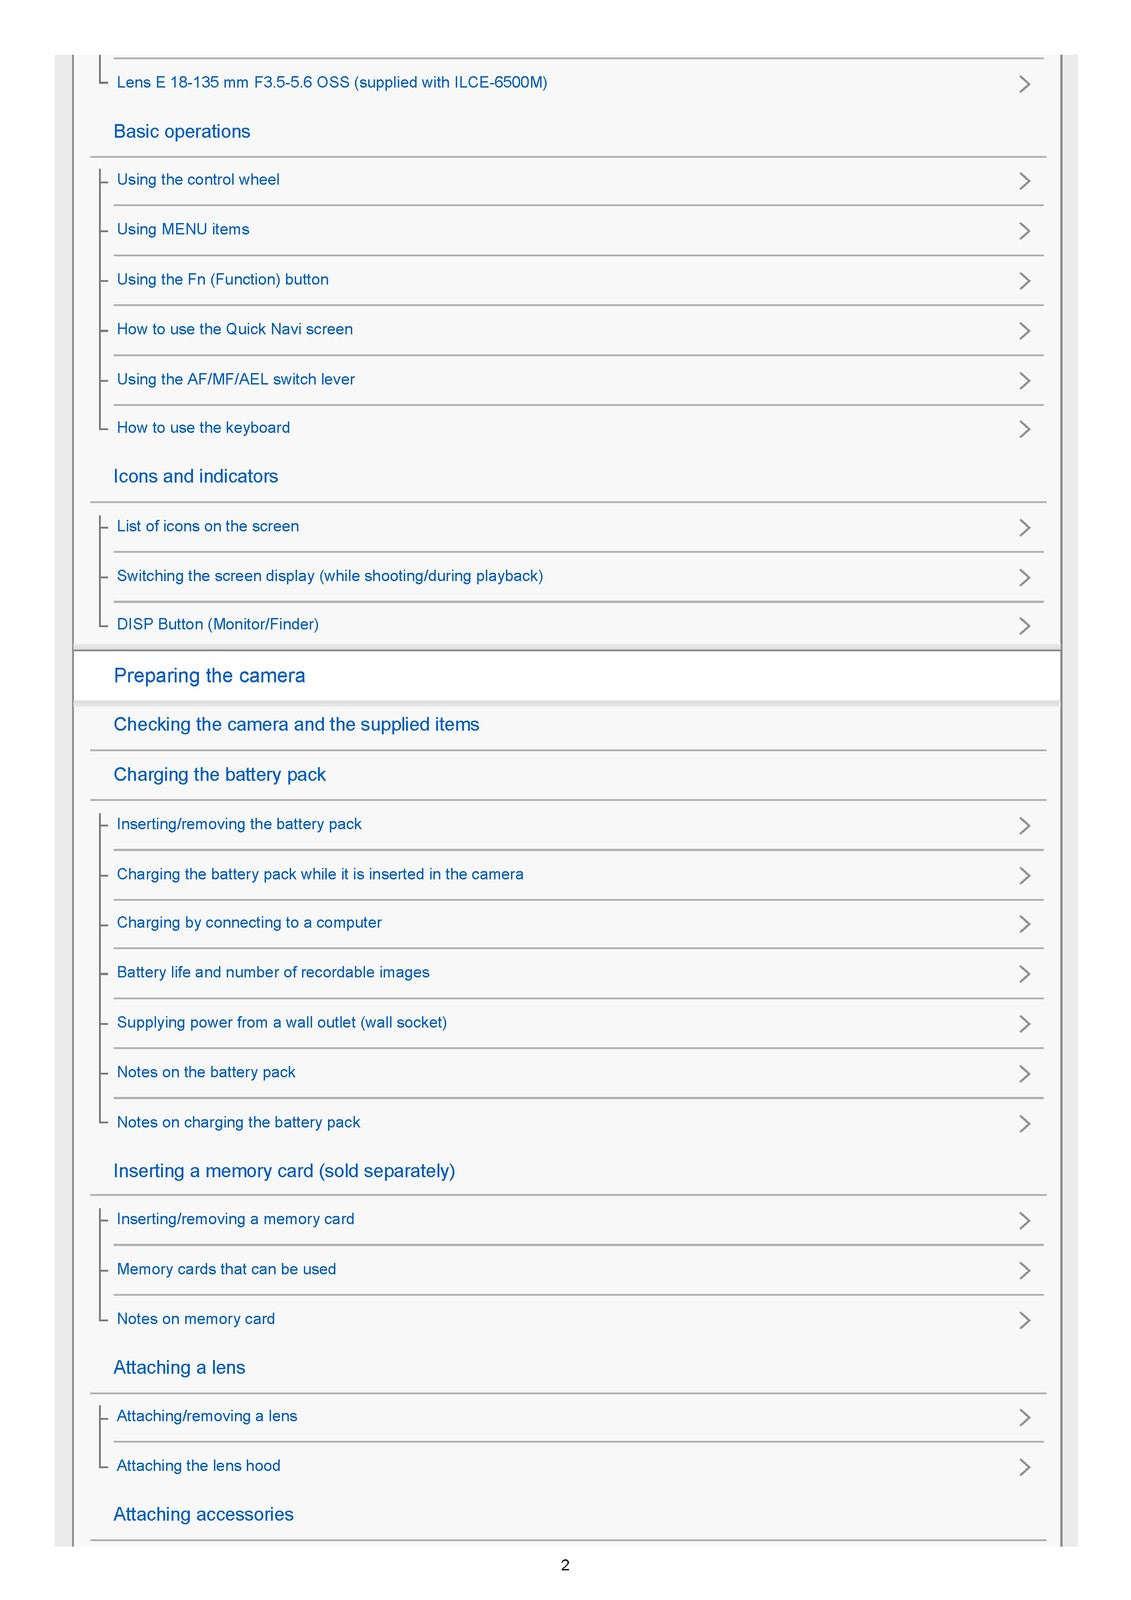Click chevron beside Notes on memory card

click(x=1024, y=1320)
